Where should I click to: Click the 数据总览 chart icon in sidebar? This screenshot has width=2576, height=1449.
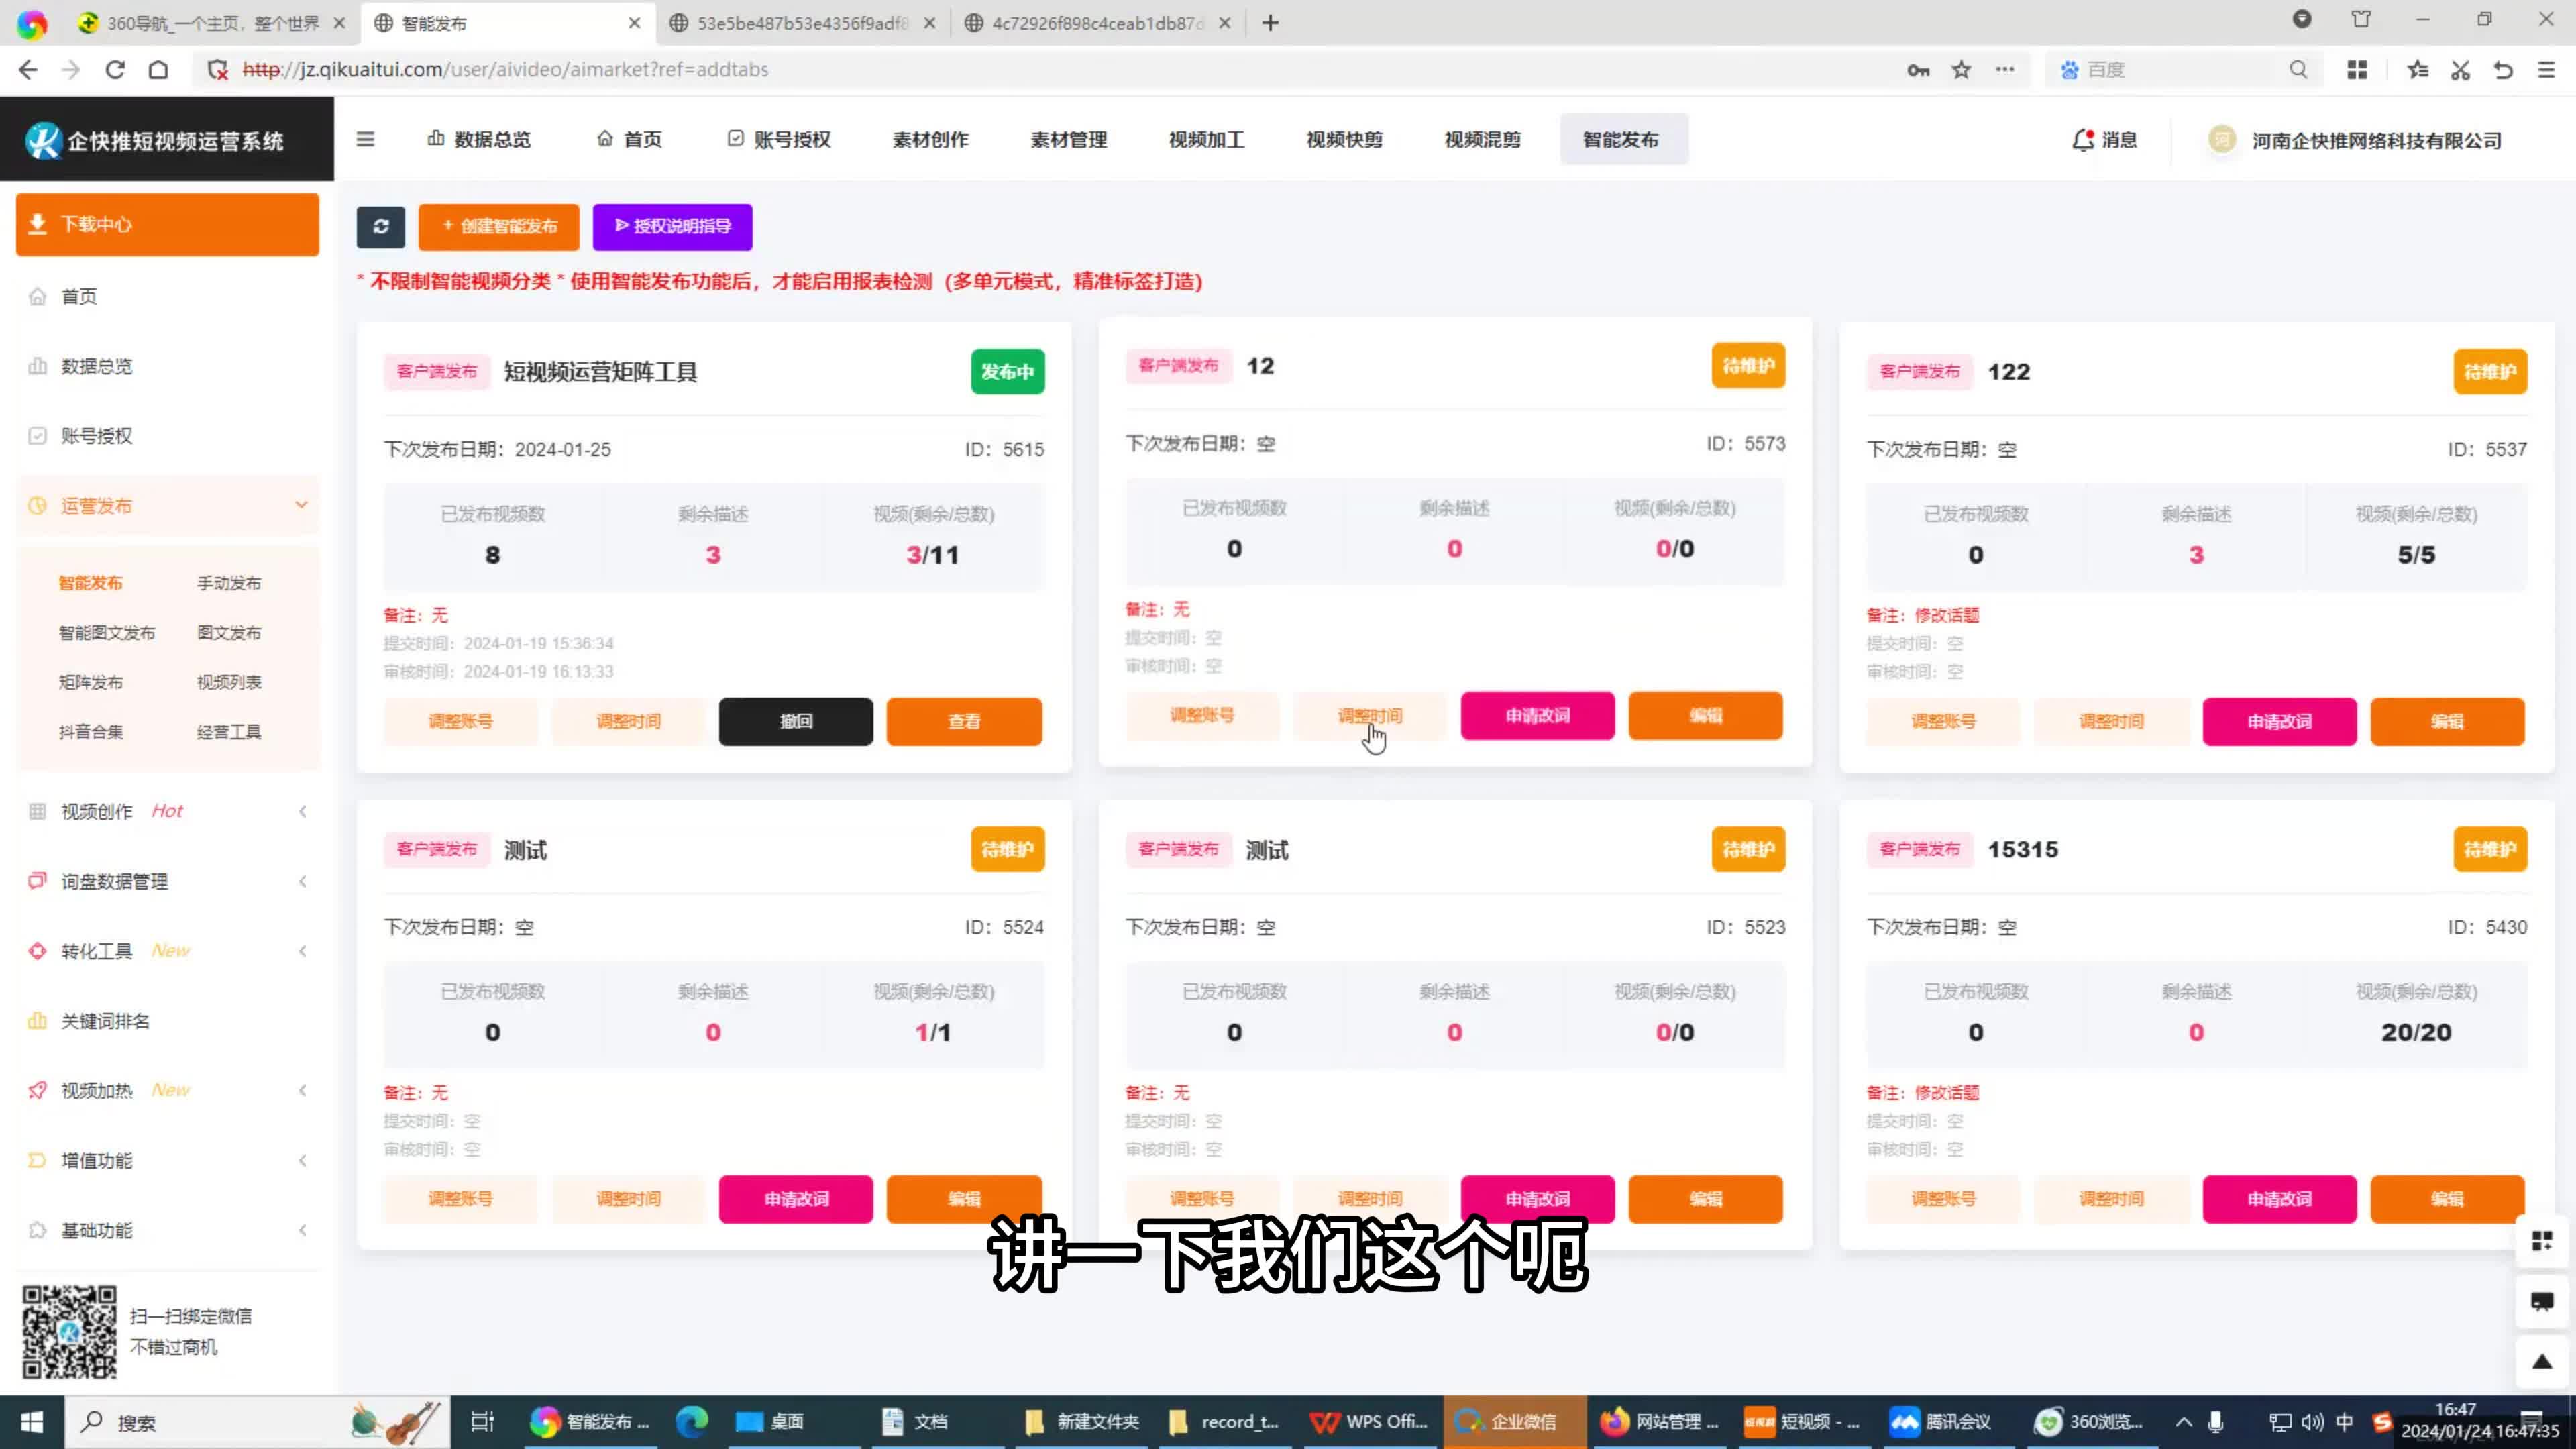point(37,366)
